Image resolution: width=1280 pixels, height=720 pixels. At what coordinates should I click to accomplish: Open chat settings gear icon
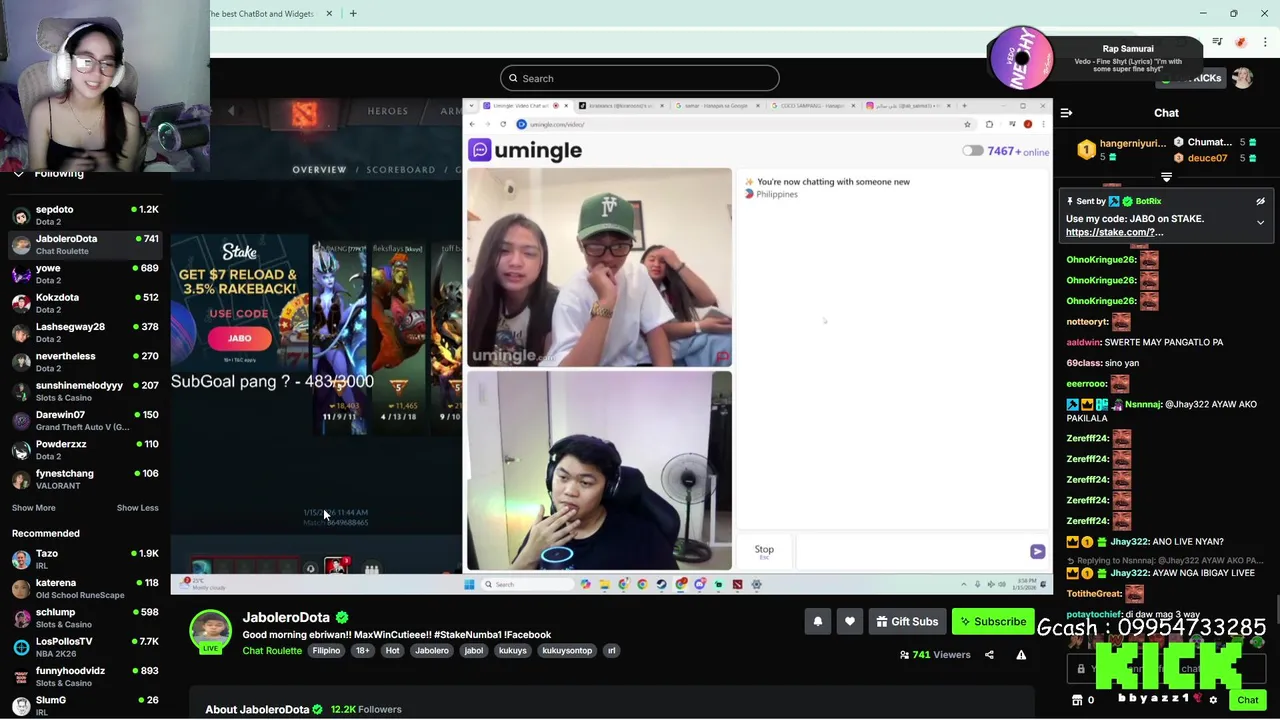coord(1213,700)
